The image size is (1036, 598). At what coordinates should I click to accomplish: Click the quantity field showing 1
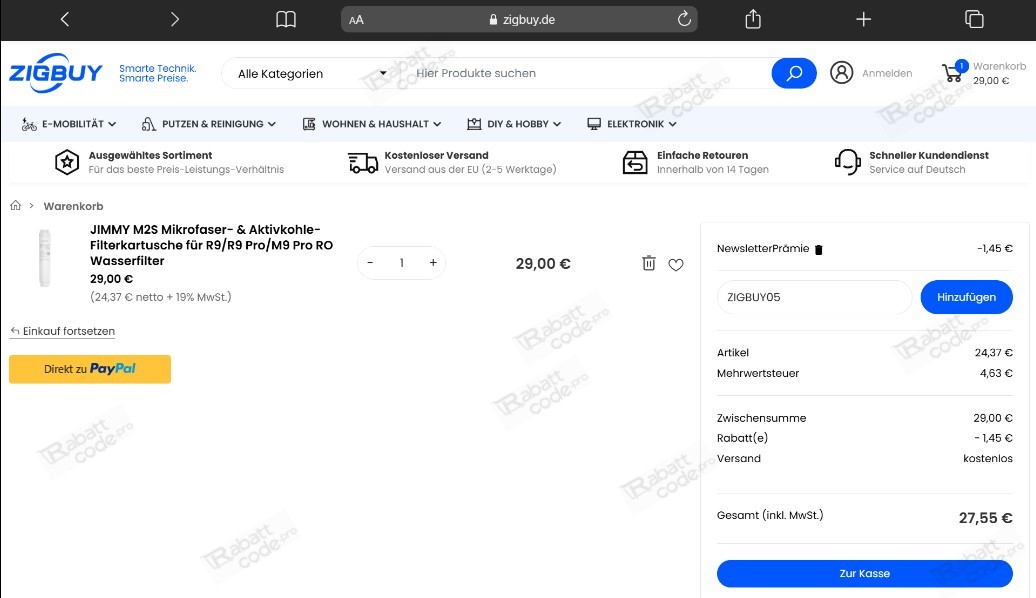click(402, 263)
